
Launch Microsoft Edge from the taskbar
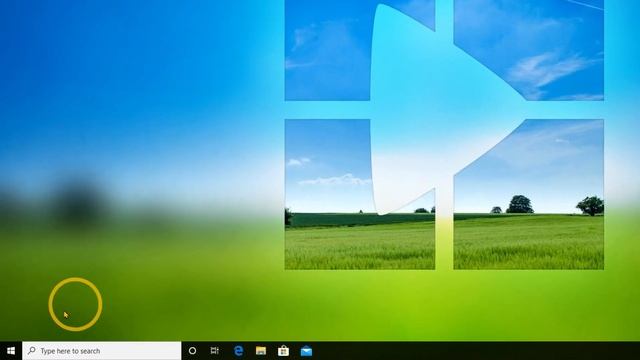[x=238, y=351]
